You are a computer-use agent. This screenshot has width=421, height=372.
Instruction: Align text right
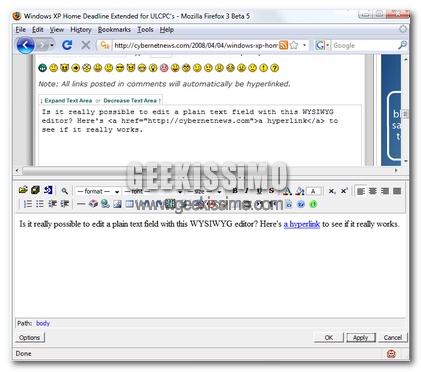(385, 191)
